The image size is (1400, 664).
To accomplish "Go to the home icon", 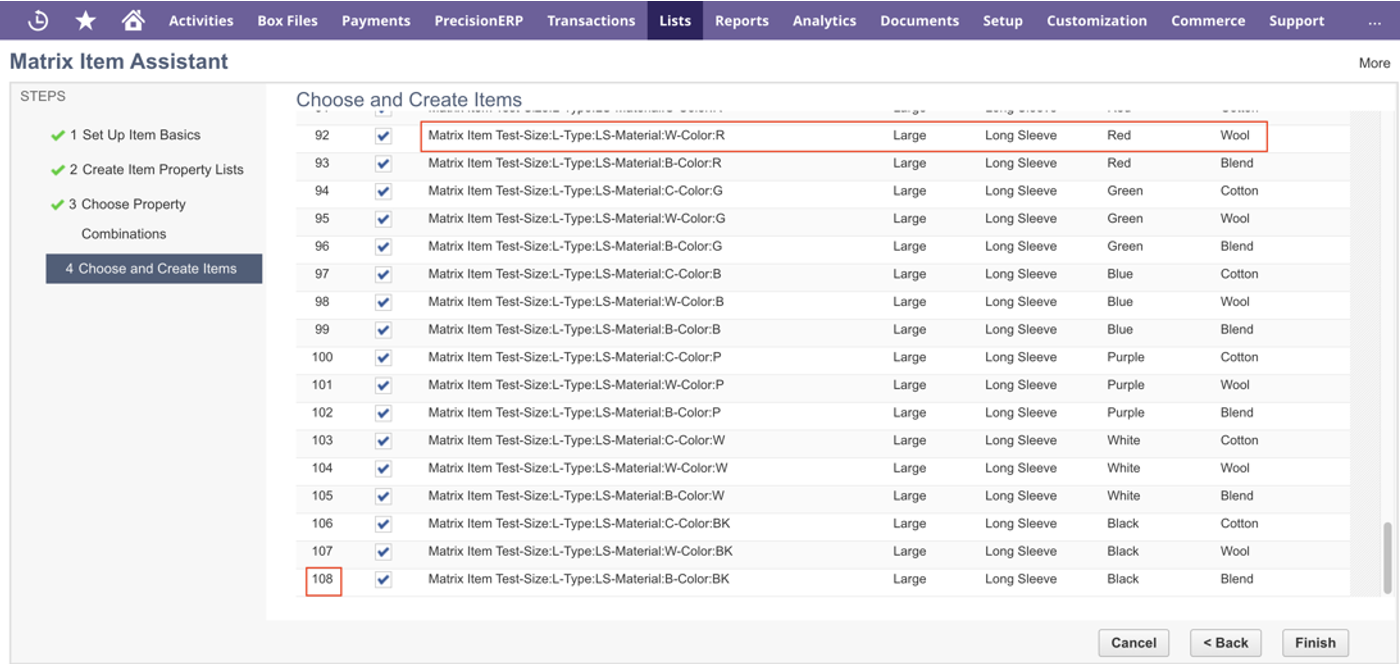I will tap(132, 20).
